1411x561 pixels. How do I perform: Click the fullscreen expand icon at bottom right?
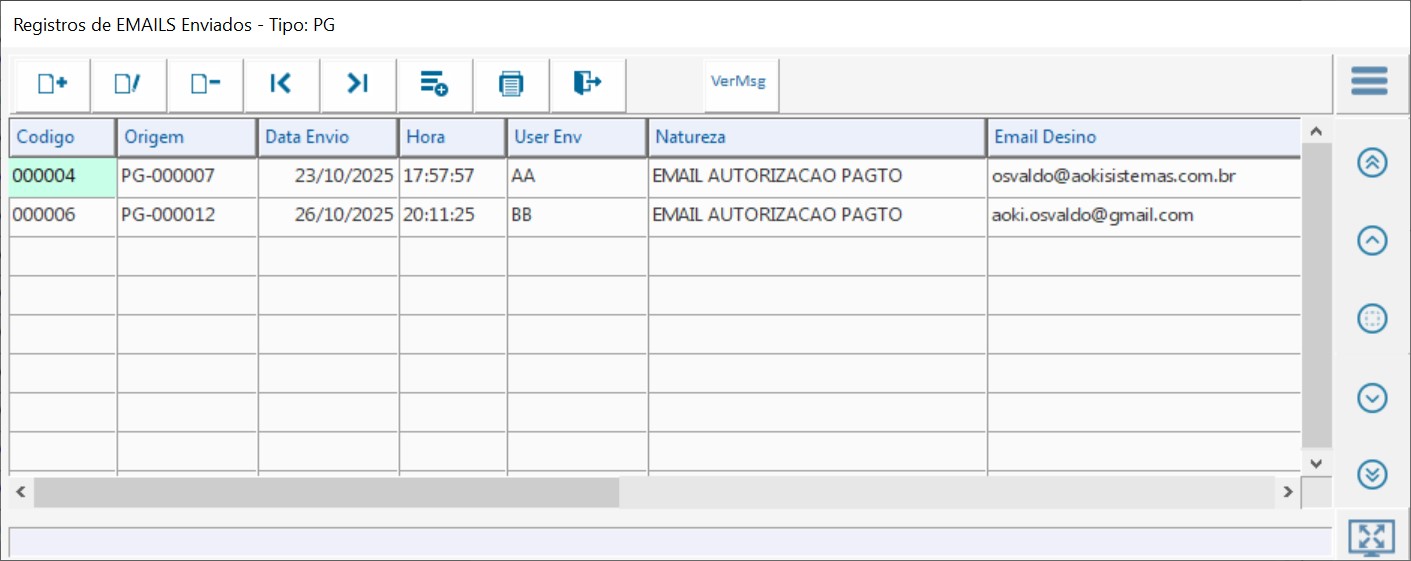coord(1371,538)
